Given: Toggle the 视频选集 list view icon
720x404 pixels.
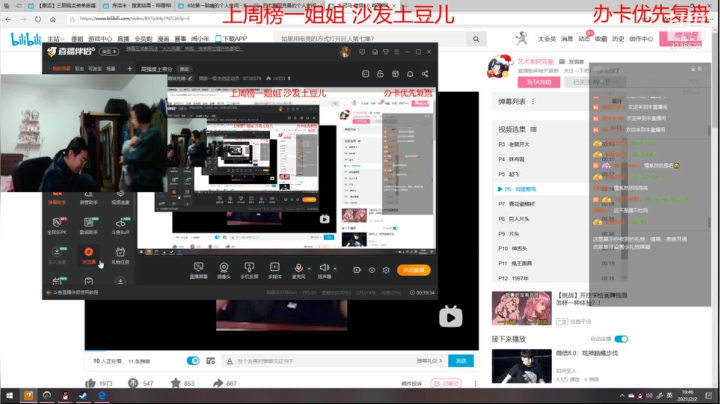Looking at the screenshot, I should pos(533,129).
